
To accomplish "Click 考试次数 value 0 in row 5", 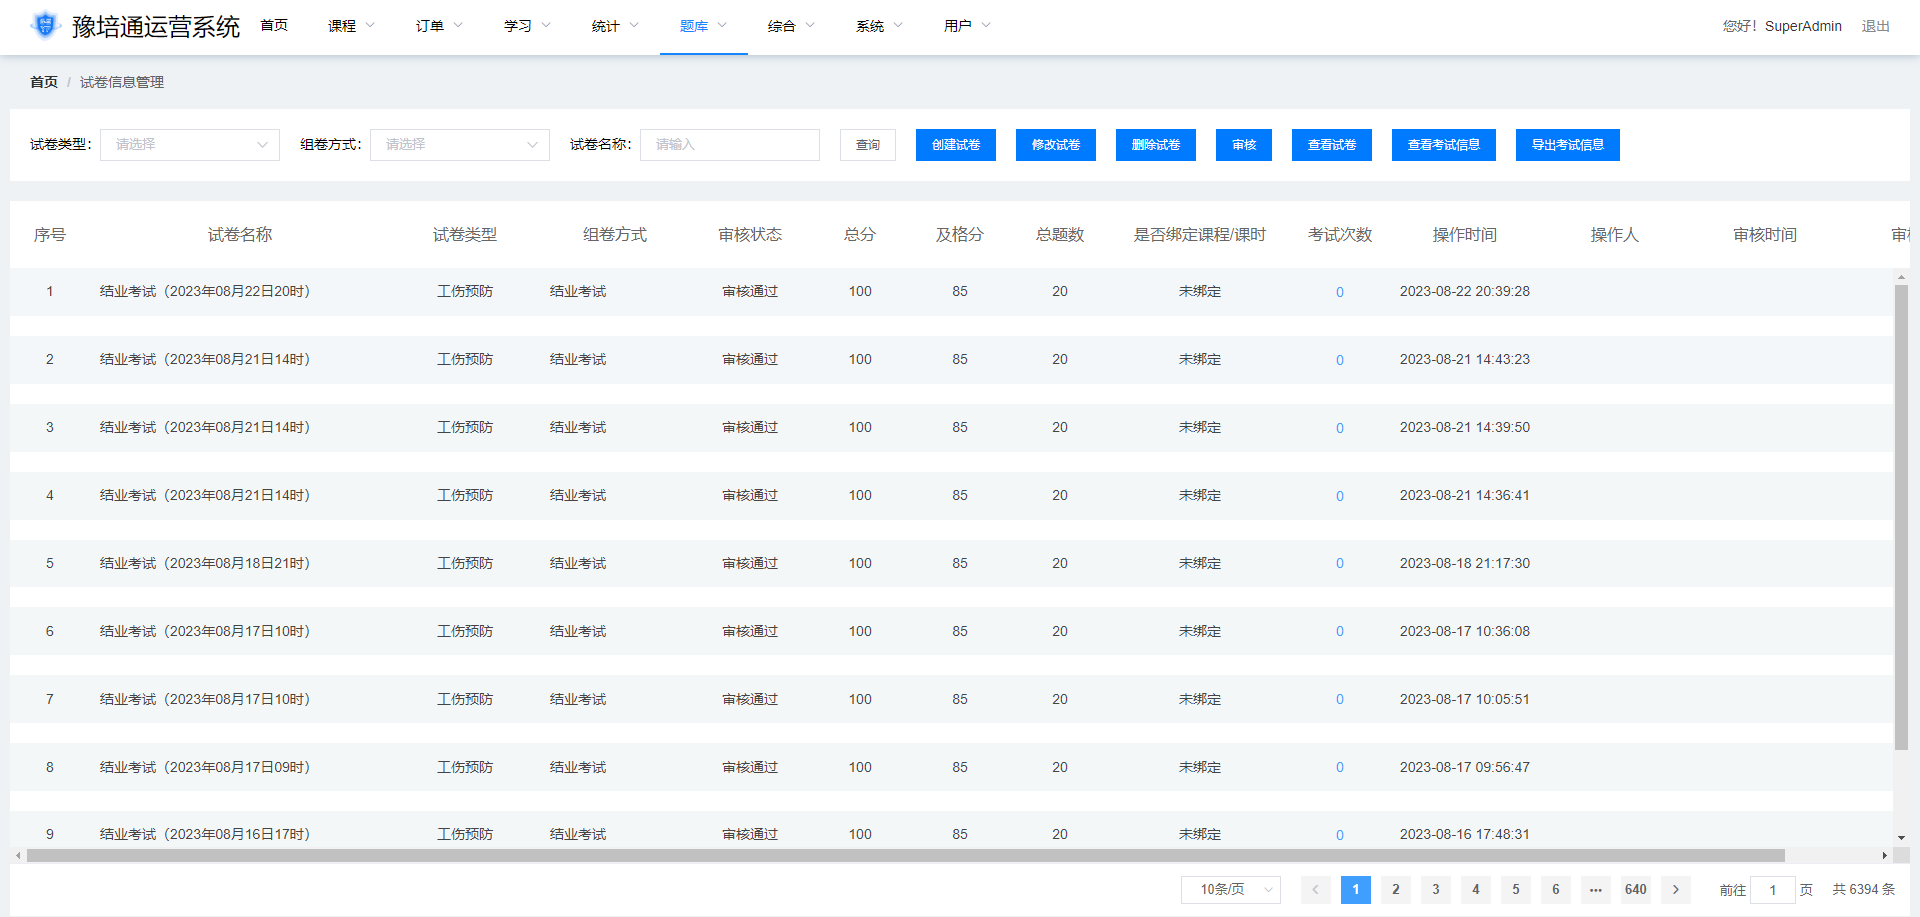I will point(1340,563).
